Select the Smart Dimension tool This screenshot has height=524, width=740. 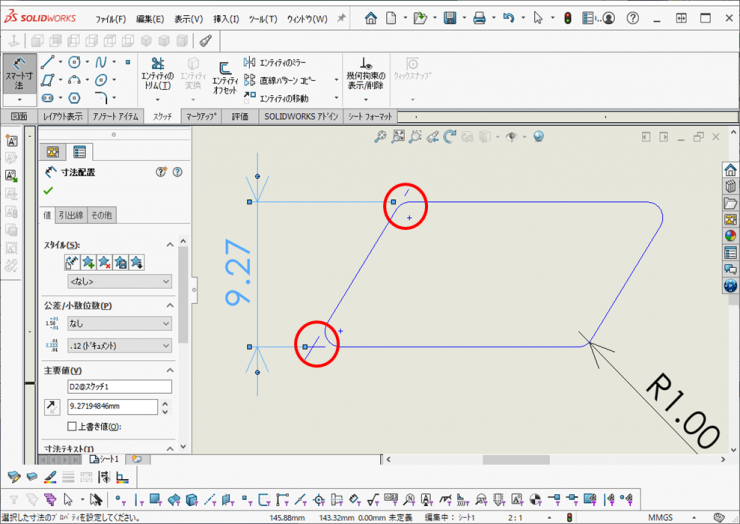pos(19,73)
